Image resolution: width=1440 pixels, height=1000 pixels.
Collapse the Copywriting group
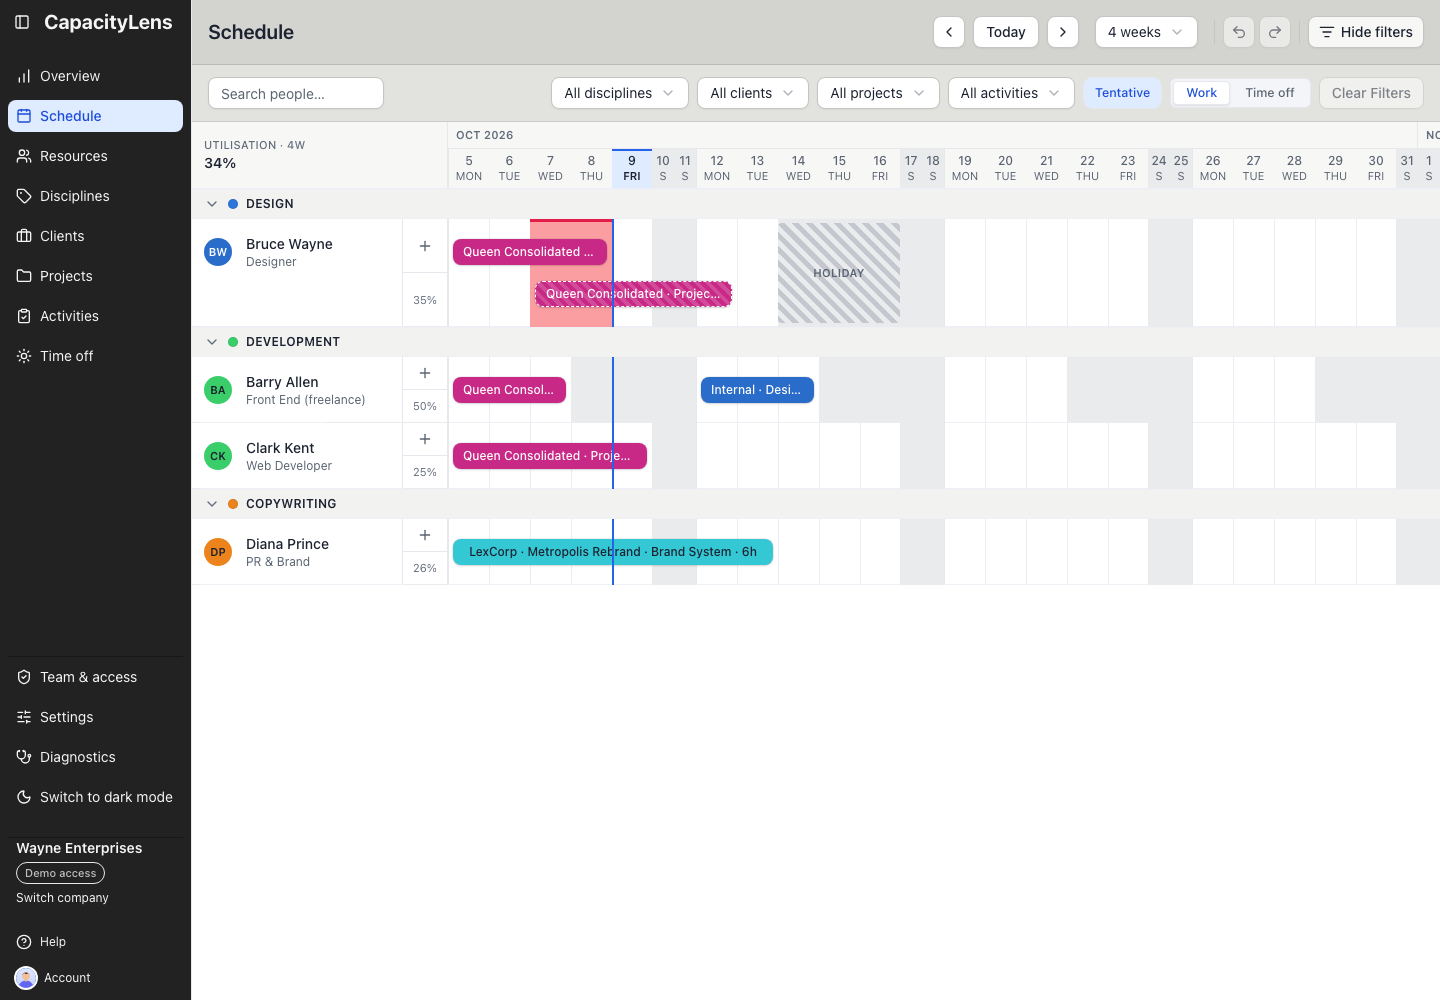[212, 504]
